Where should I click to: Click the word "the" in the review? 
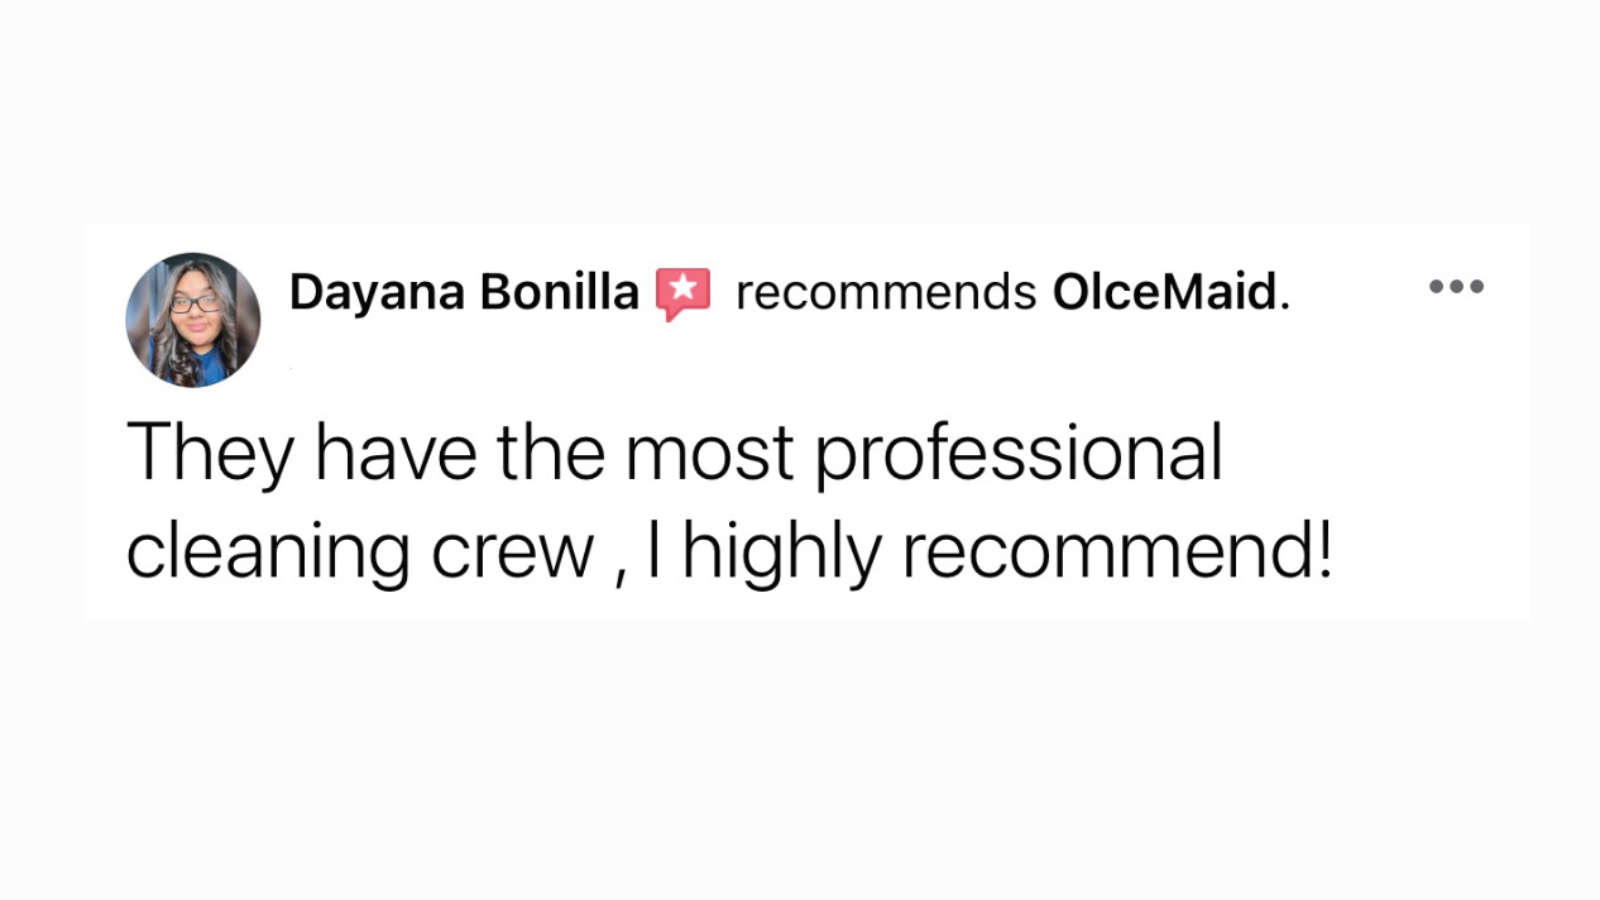tap(550, 453)
